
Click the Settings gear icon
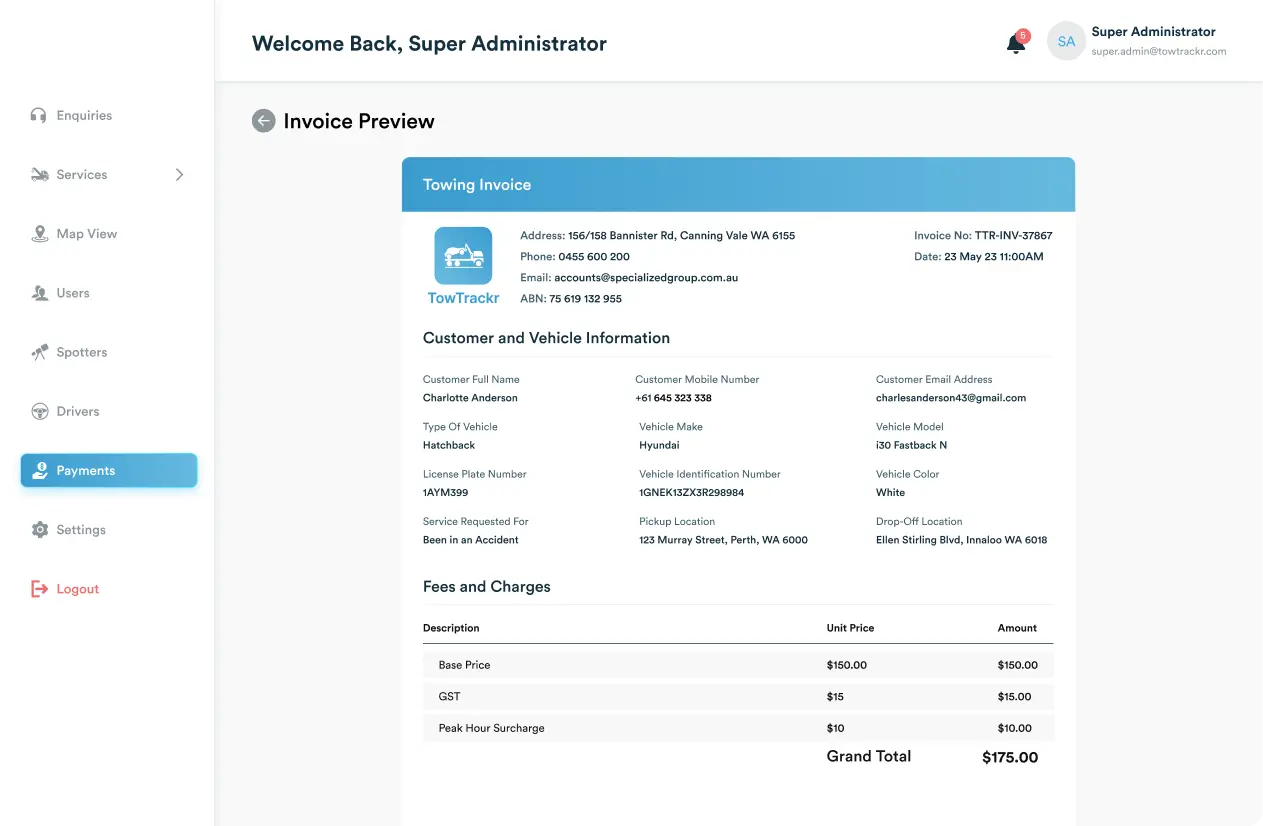tap(39, 530)
